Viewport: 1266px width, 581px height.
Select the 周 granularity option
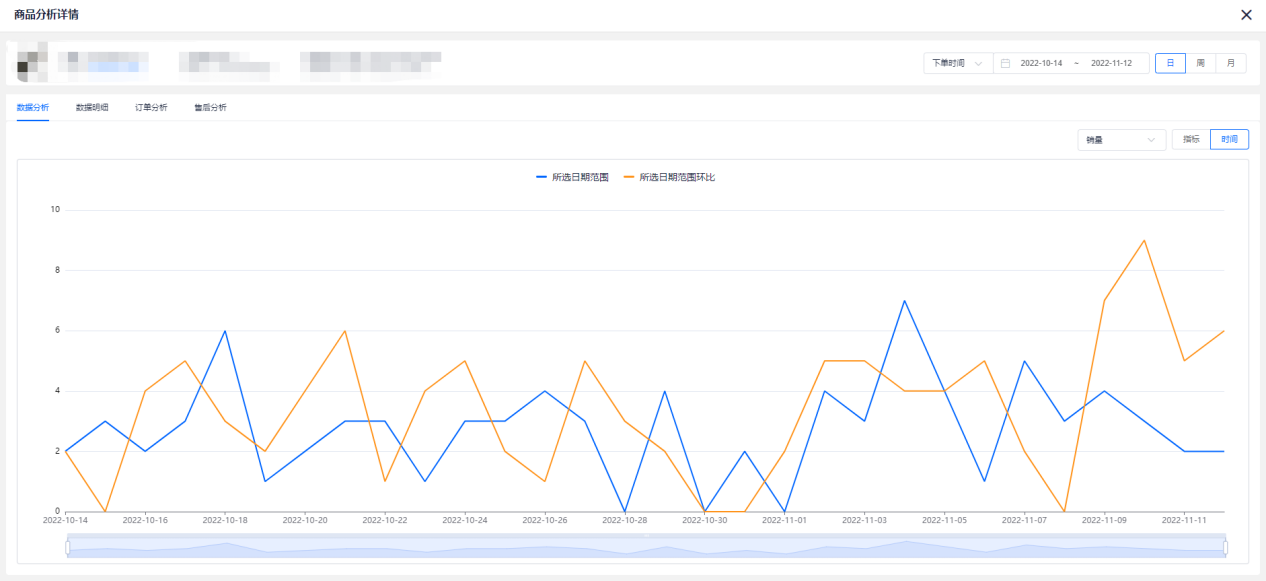click(1200, 63)
